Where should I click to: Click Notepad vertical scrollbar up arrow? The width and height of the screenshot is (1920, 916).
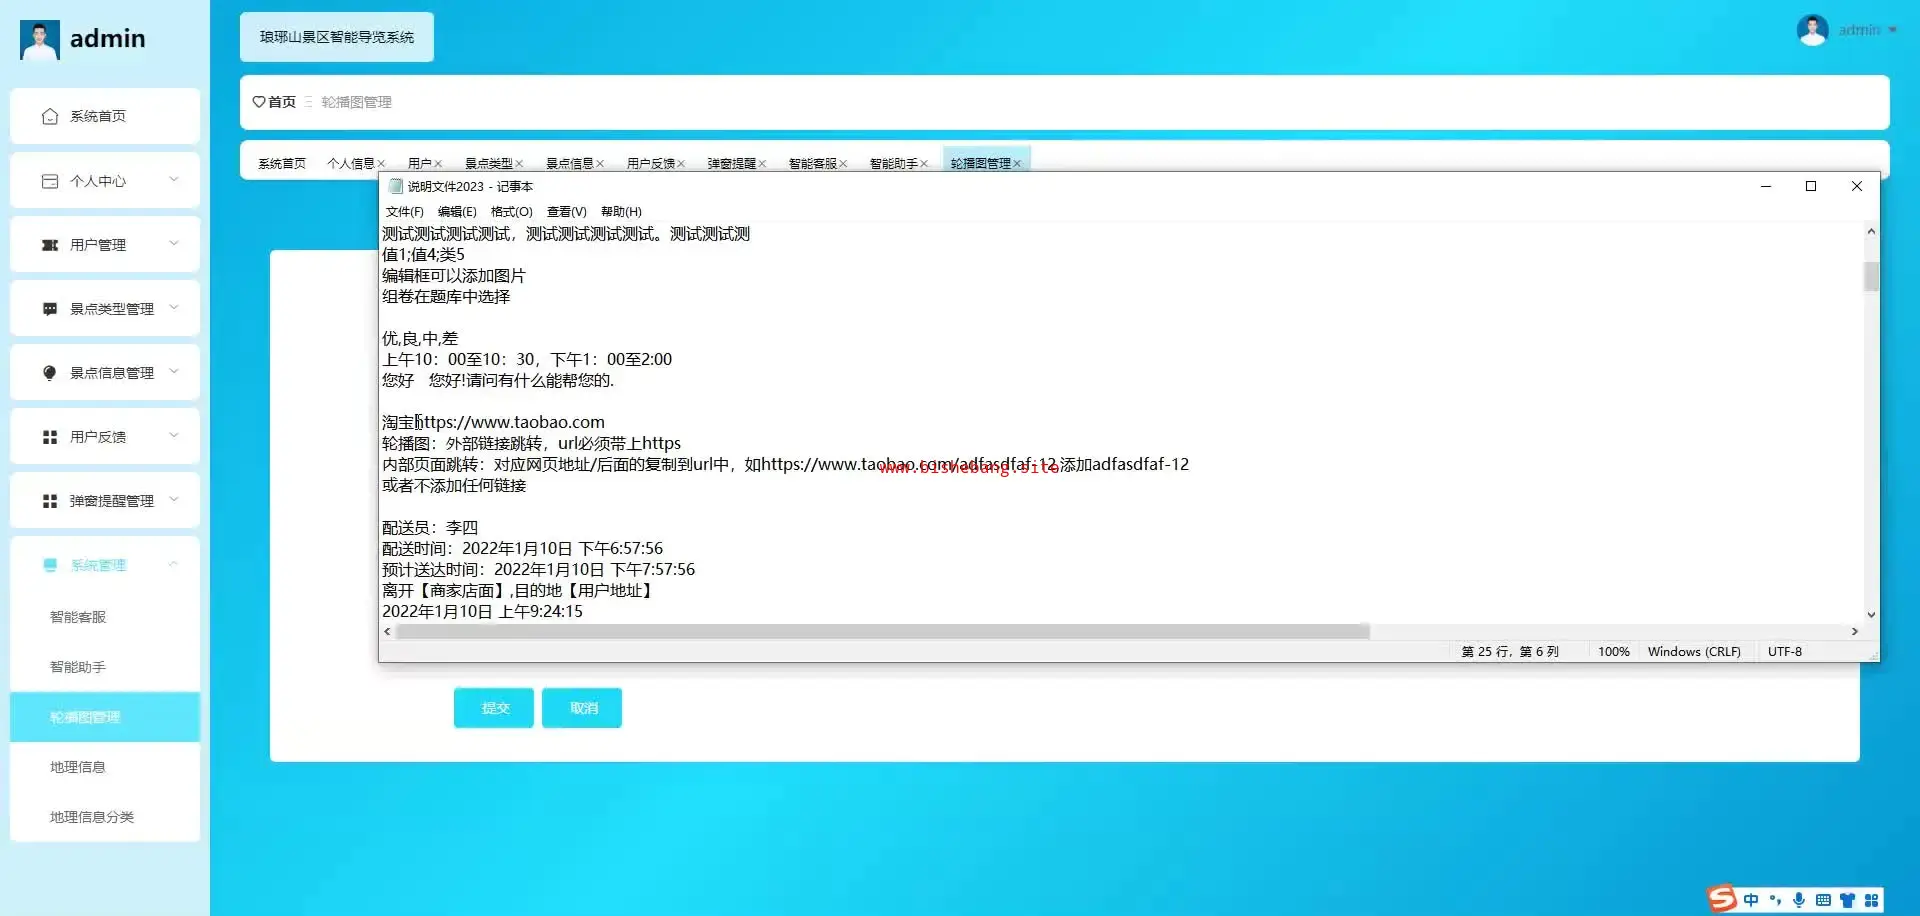point(1871,231)
